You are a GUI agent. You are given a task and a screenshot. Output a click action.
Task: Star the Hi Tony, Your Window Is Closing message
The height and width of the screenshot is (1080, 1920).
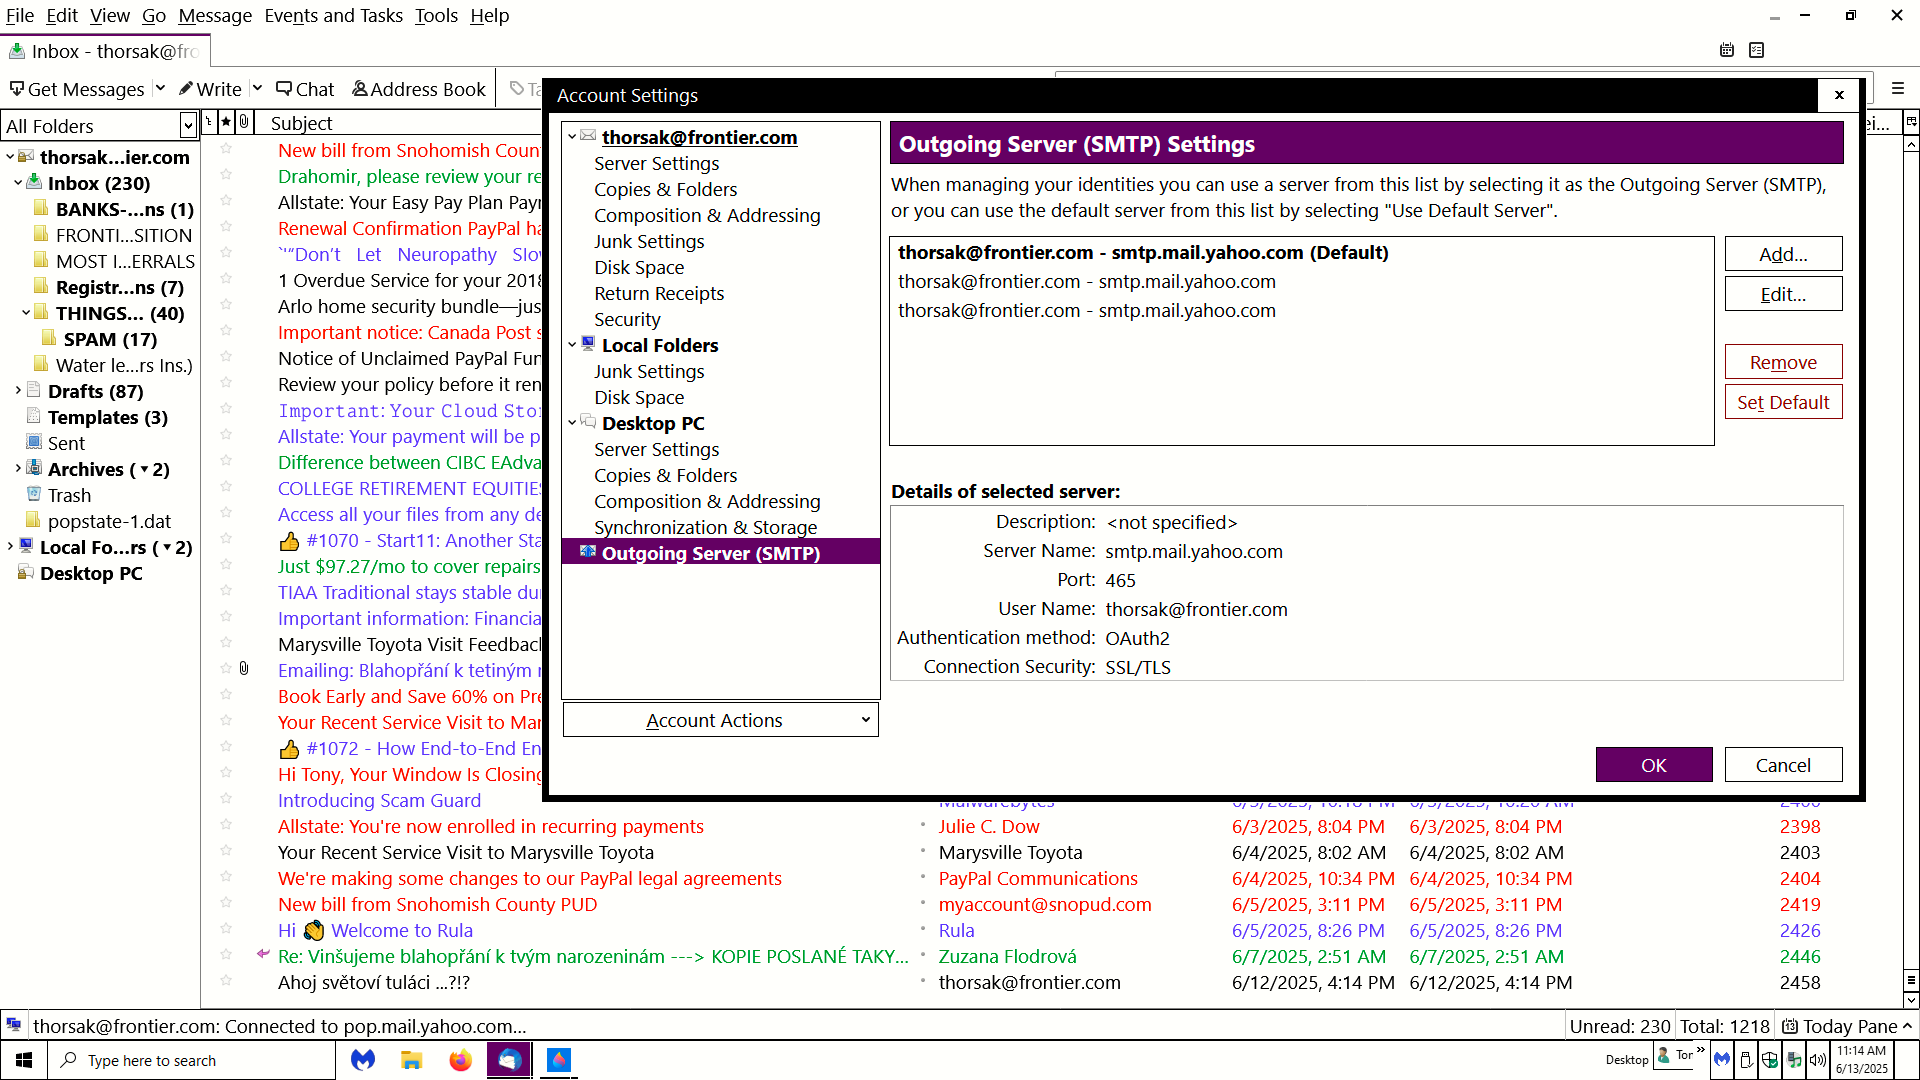226,772
